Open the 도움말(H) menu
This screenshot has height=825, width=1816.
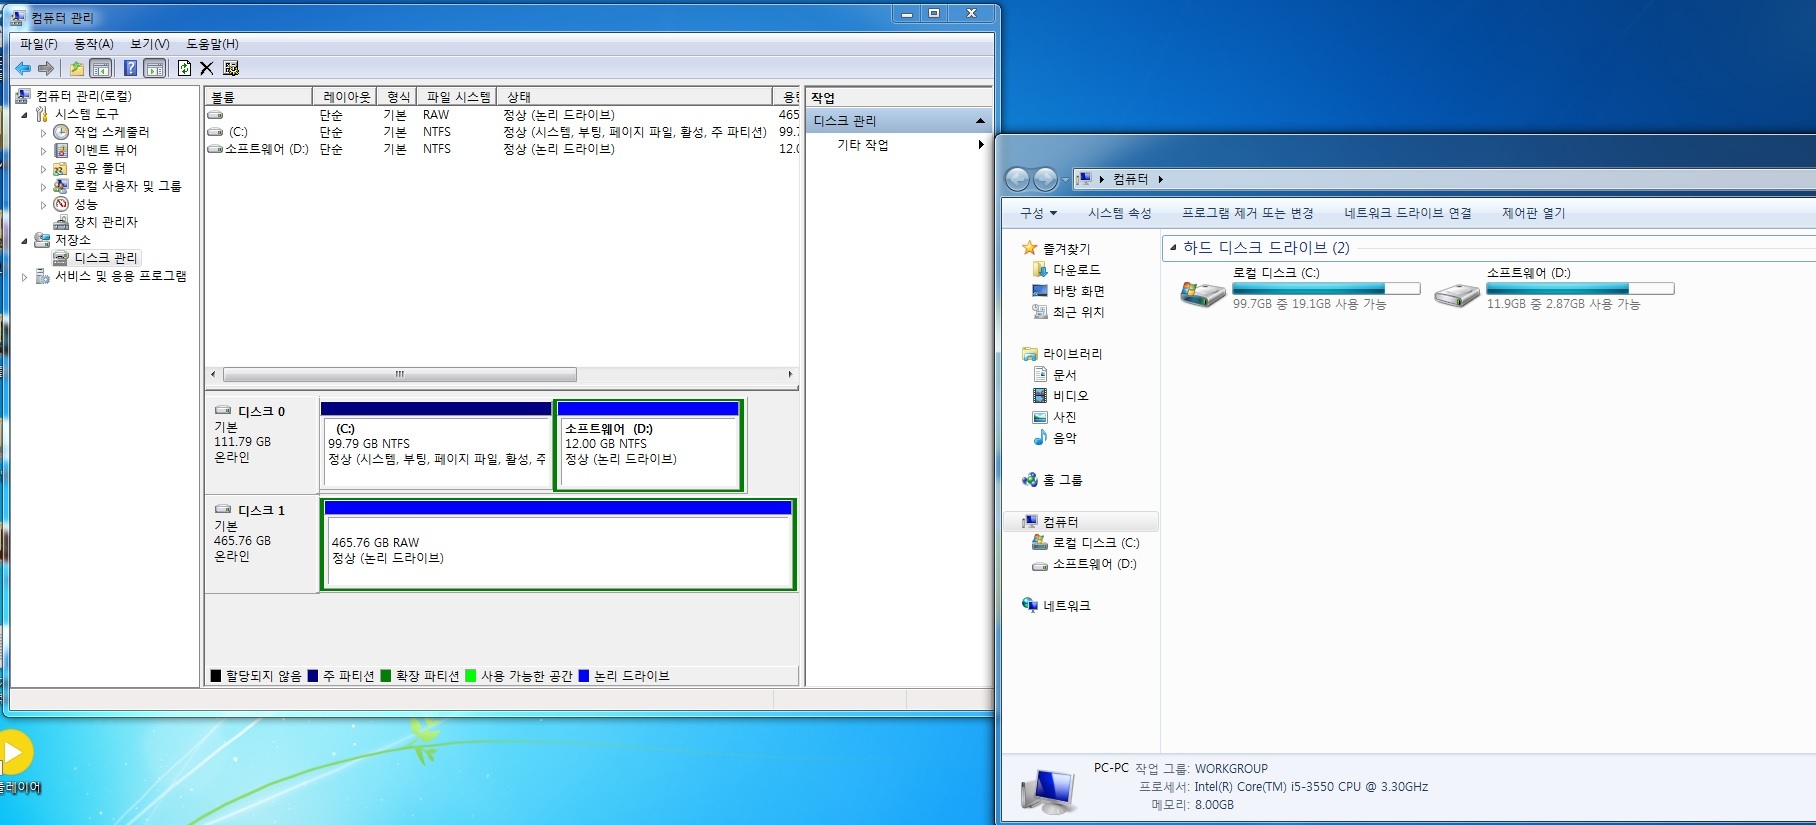(212, 44)
